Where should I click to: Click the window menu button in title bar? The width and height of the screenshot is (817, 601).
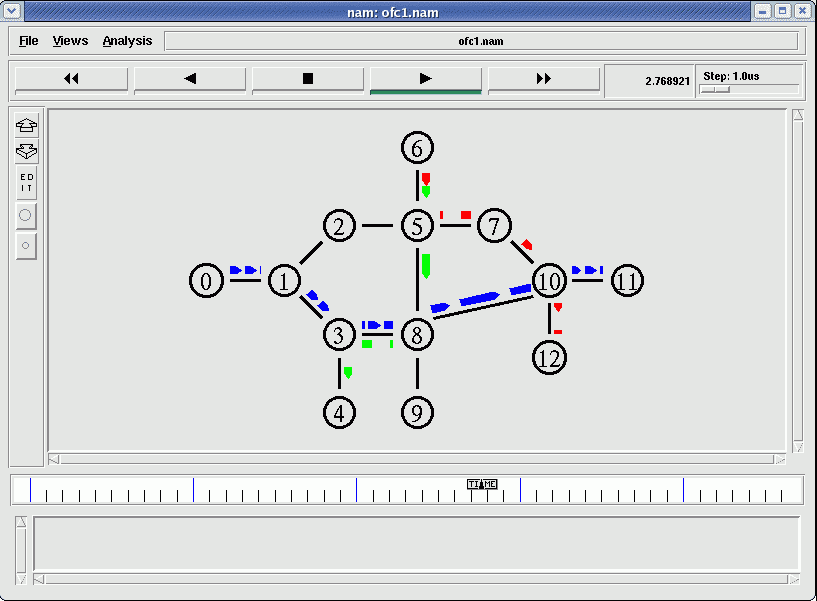pyautogui.click(x=12, y=10)
